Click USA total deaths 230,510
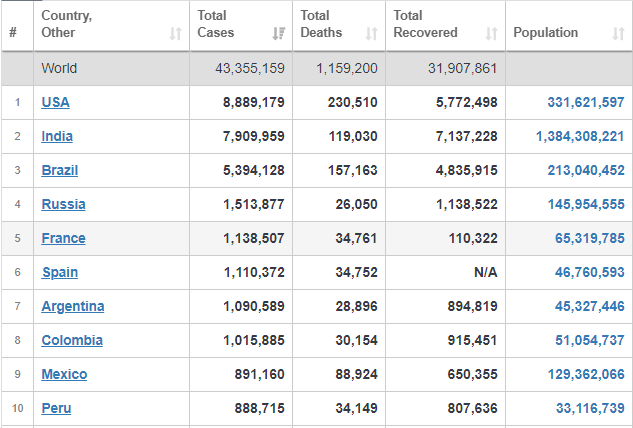Image resolution: width=633 pixels, height=428 pixels. point(352,102)
